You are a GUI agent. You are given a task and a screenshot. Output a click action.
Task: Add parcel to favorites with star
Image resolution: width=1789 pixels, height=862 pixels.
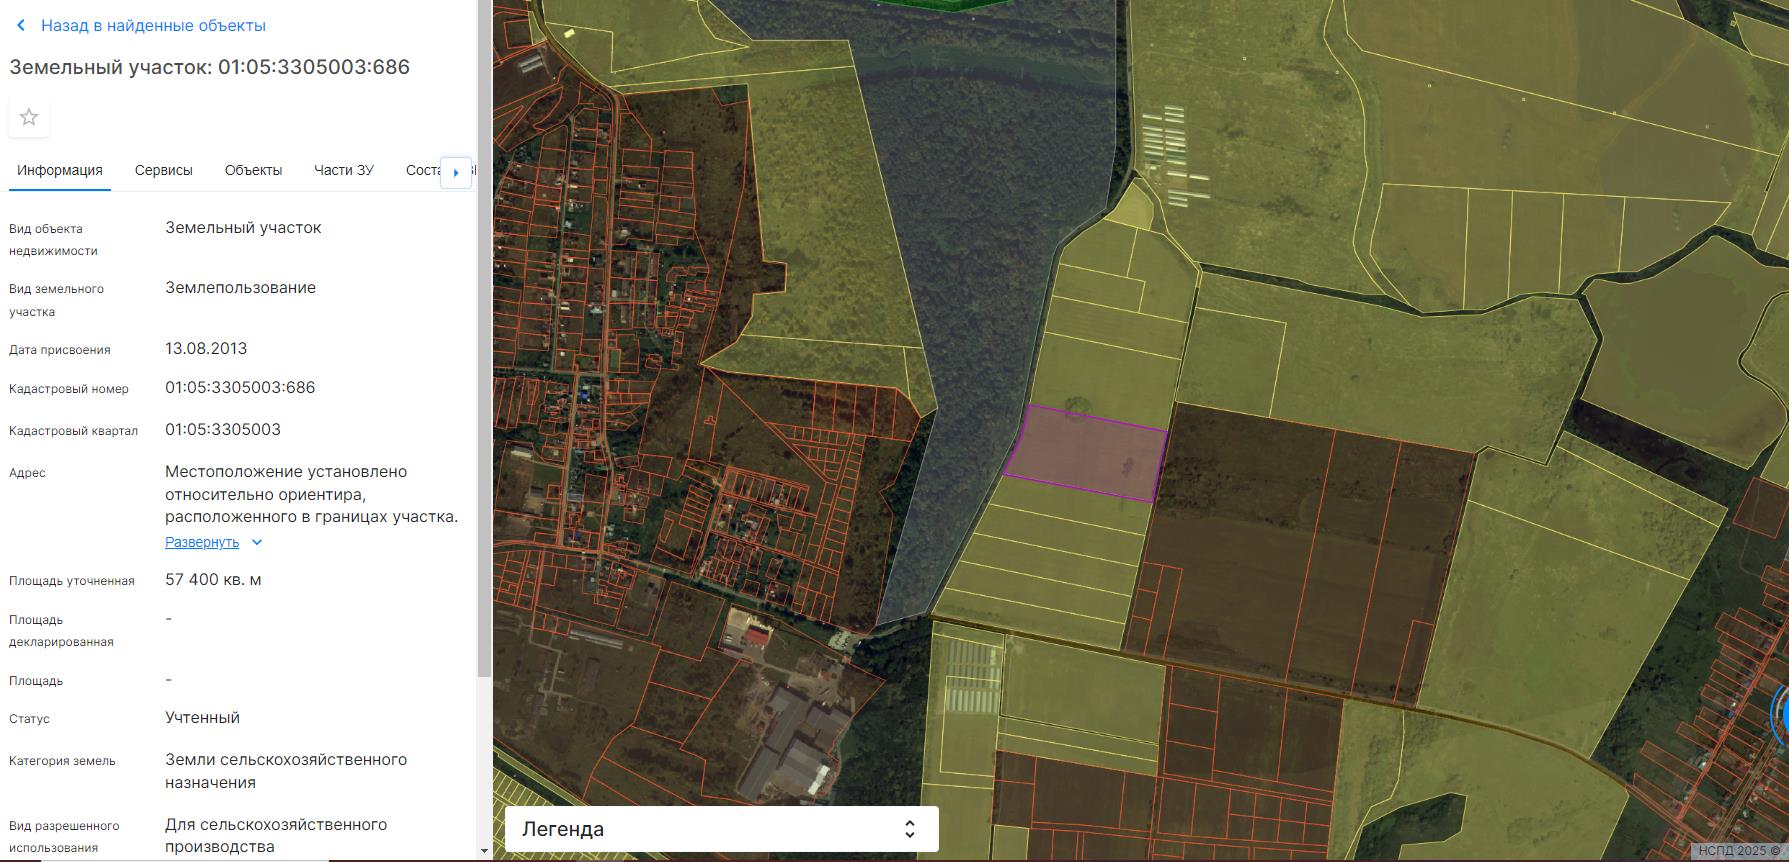pyautogui.click(x=29, y=118)
